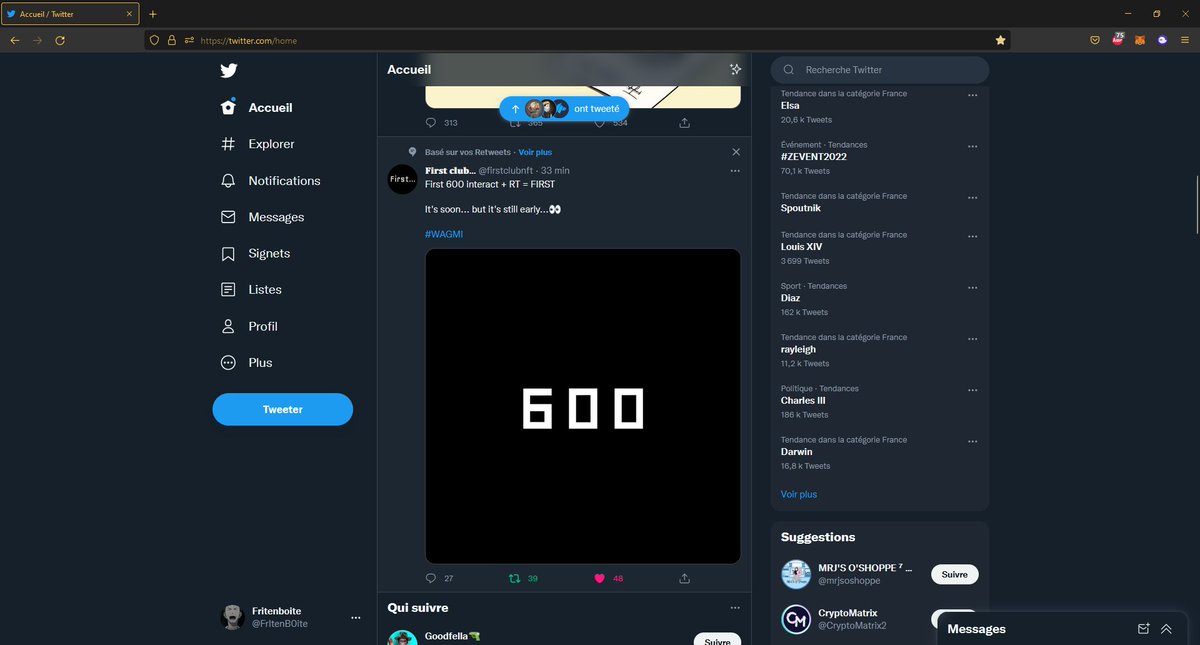
Task: Open First club profile avatar
Action: pos(402,179)
